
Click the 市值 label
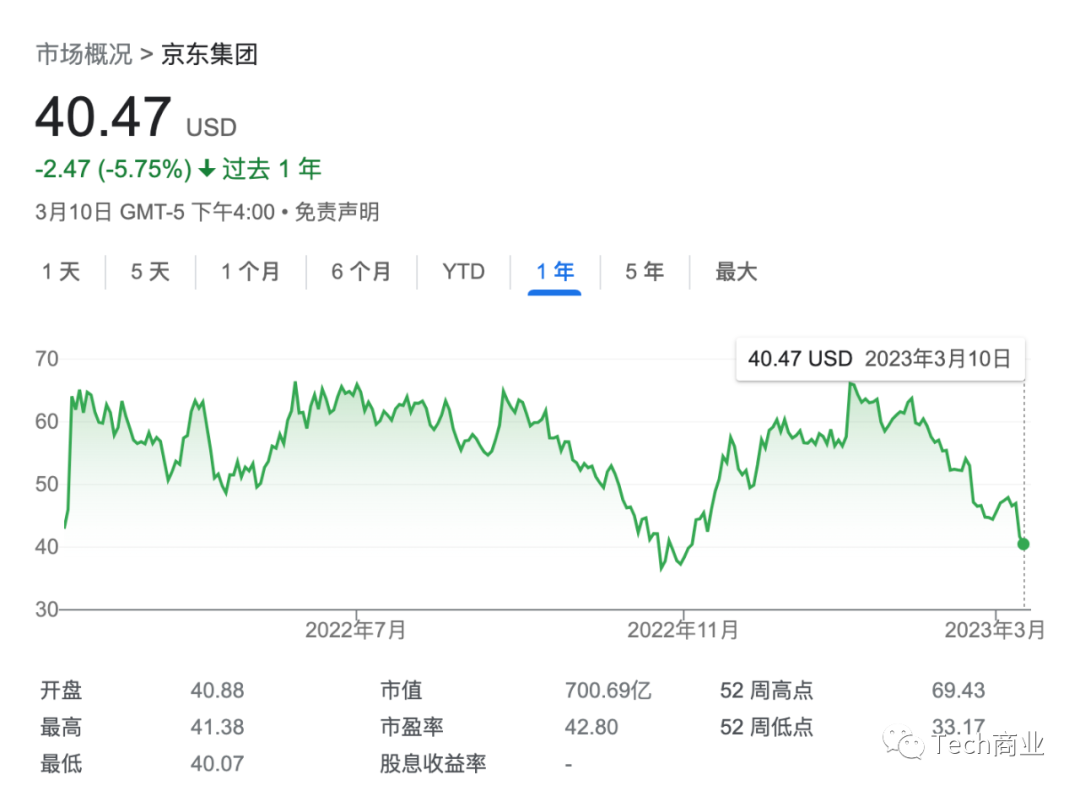pyautogui.click(x=401, y=690)
